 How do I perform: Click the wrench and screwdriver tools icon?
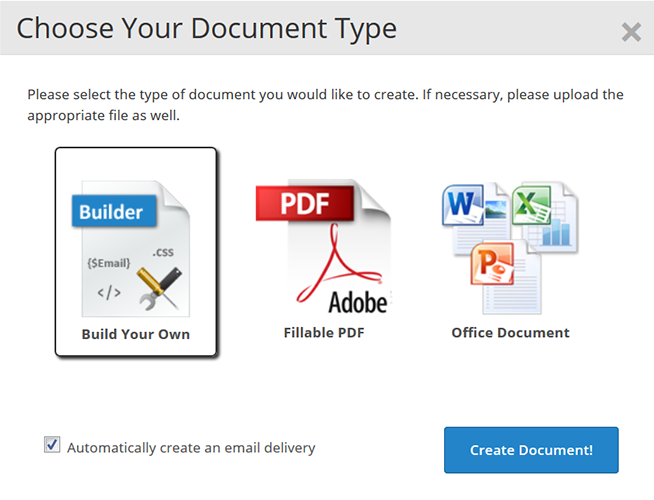157,286
